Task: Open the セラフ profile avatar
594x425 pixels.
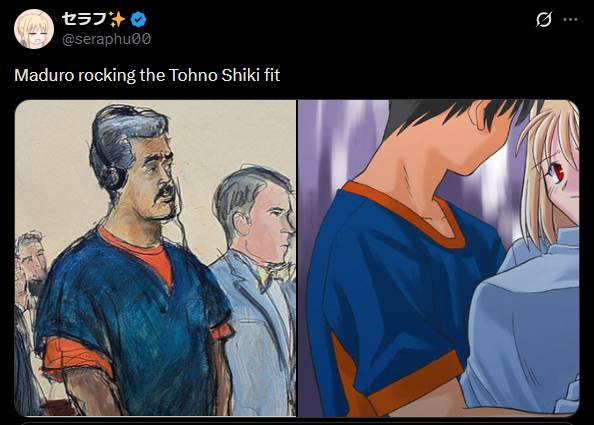Action: coord(34,29)
